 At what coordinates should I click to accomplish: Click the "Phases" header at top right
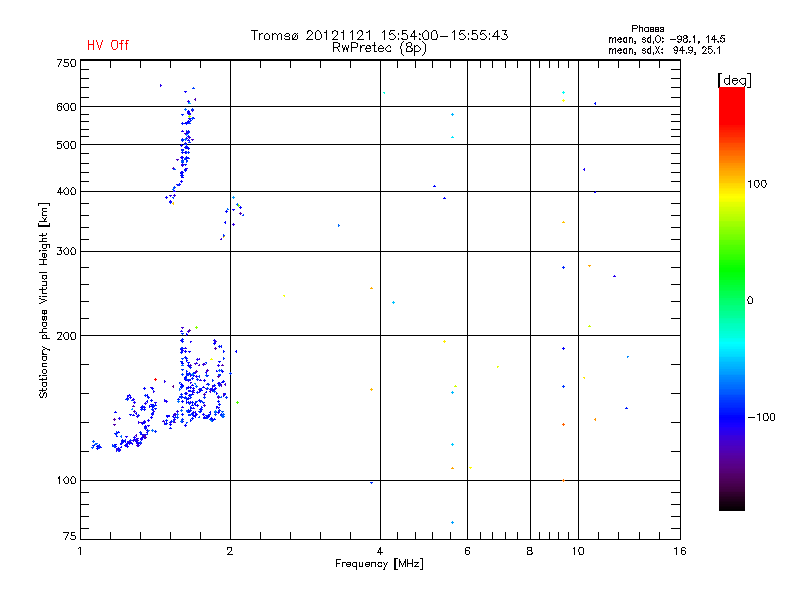point(647,29)
